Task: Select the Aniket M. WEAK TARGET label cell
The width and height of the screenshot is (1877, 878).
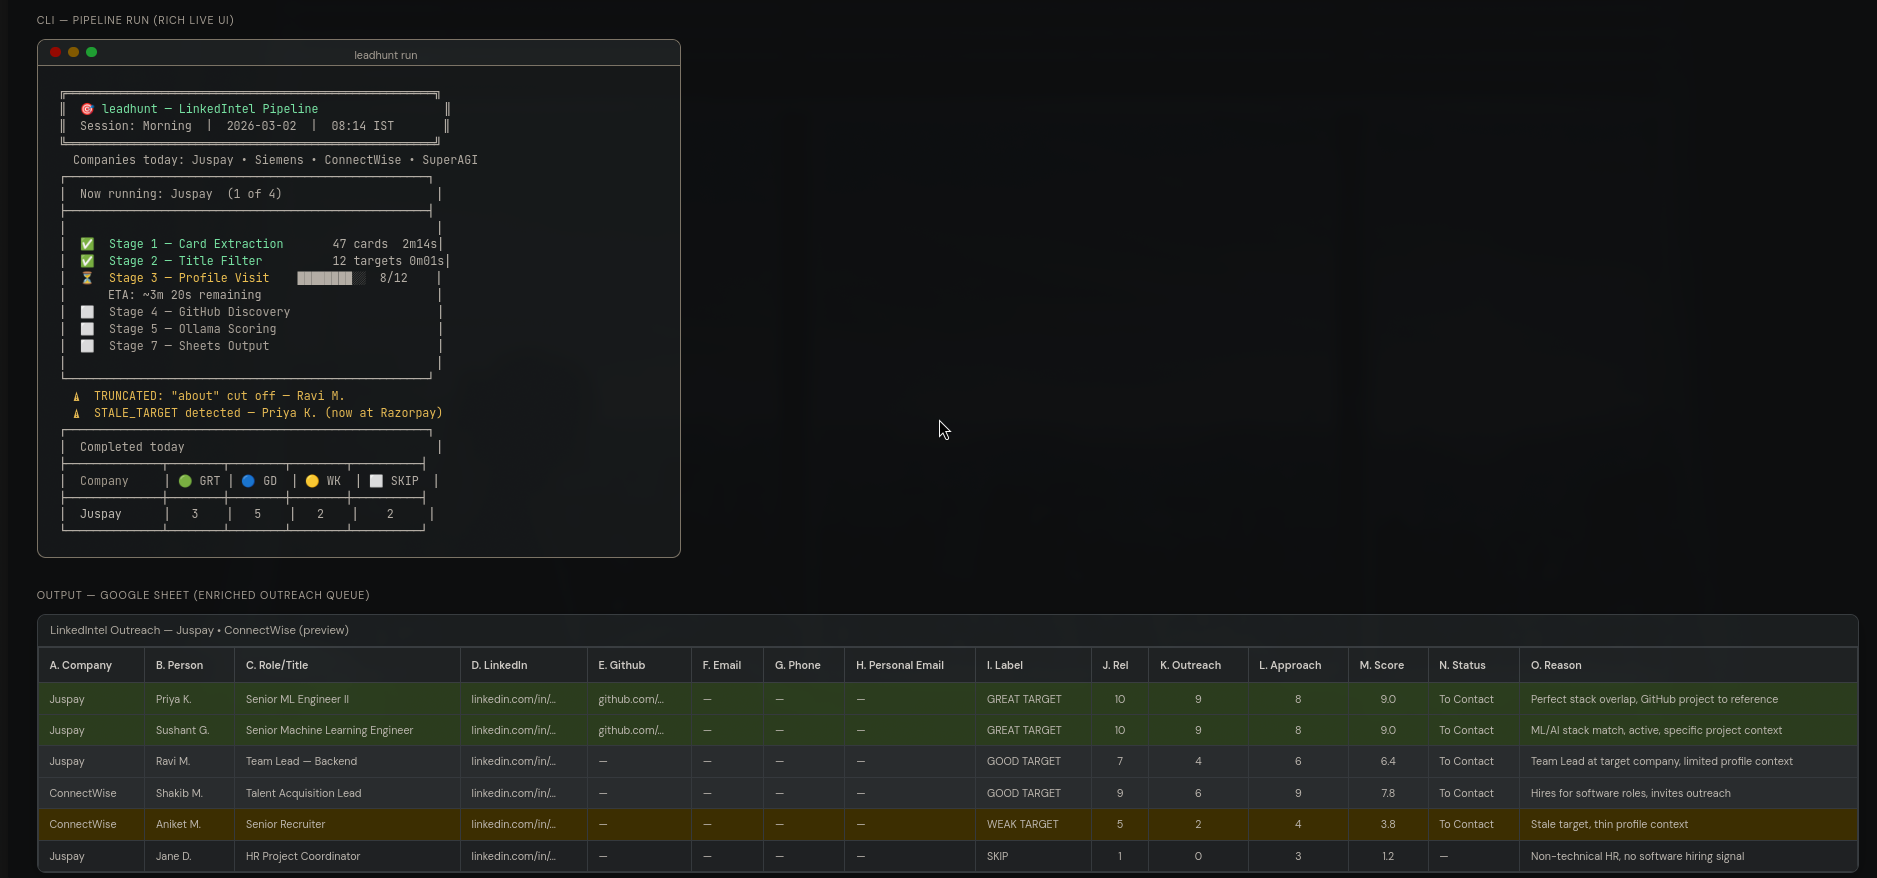Action: (x=1022, y=824)
